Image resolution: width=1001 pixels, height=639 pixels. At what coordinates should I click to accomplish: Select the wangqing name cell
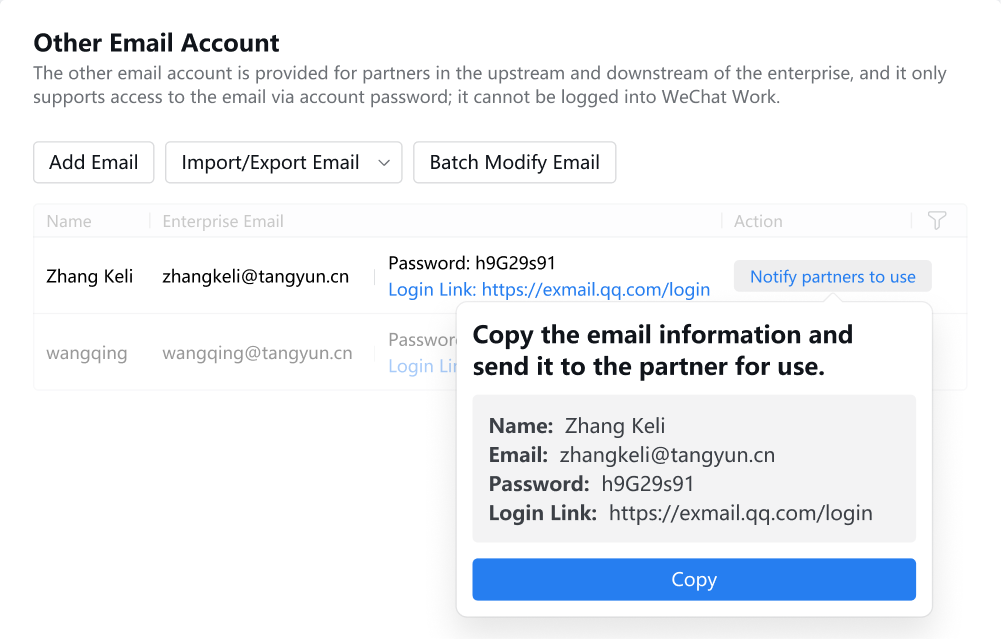[x=87, y=353]
